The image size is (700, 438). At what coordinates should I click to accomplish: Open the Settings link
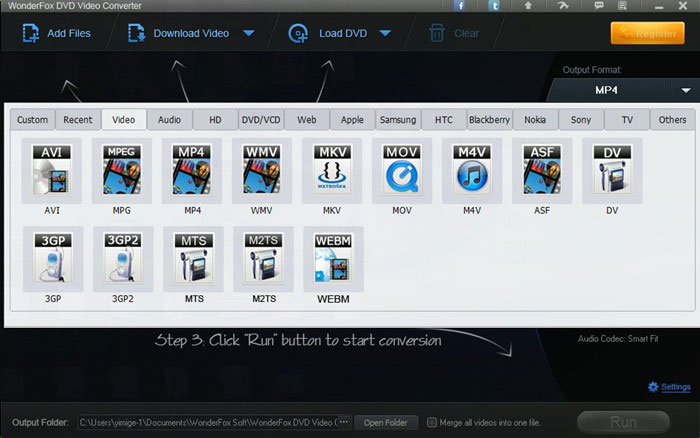pos(675,387)
